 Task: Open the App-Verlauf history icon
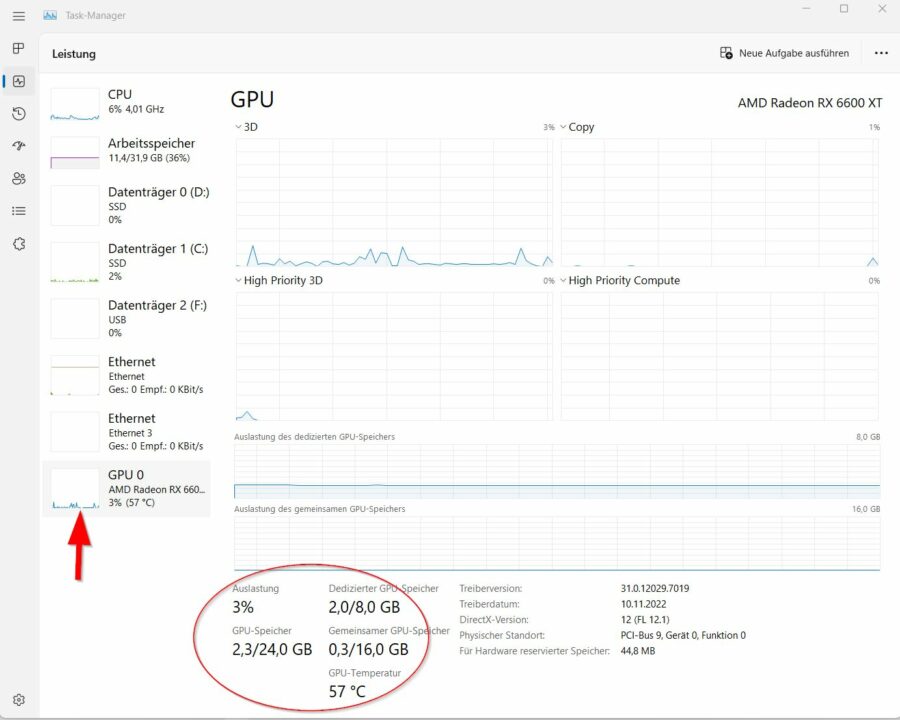[17, 113]
